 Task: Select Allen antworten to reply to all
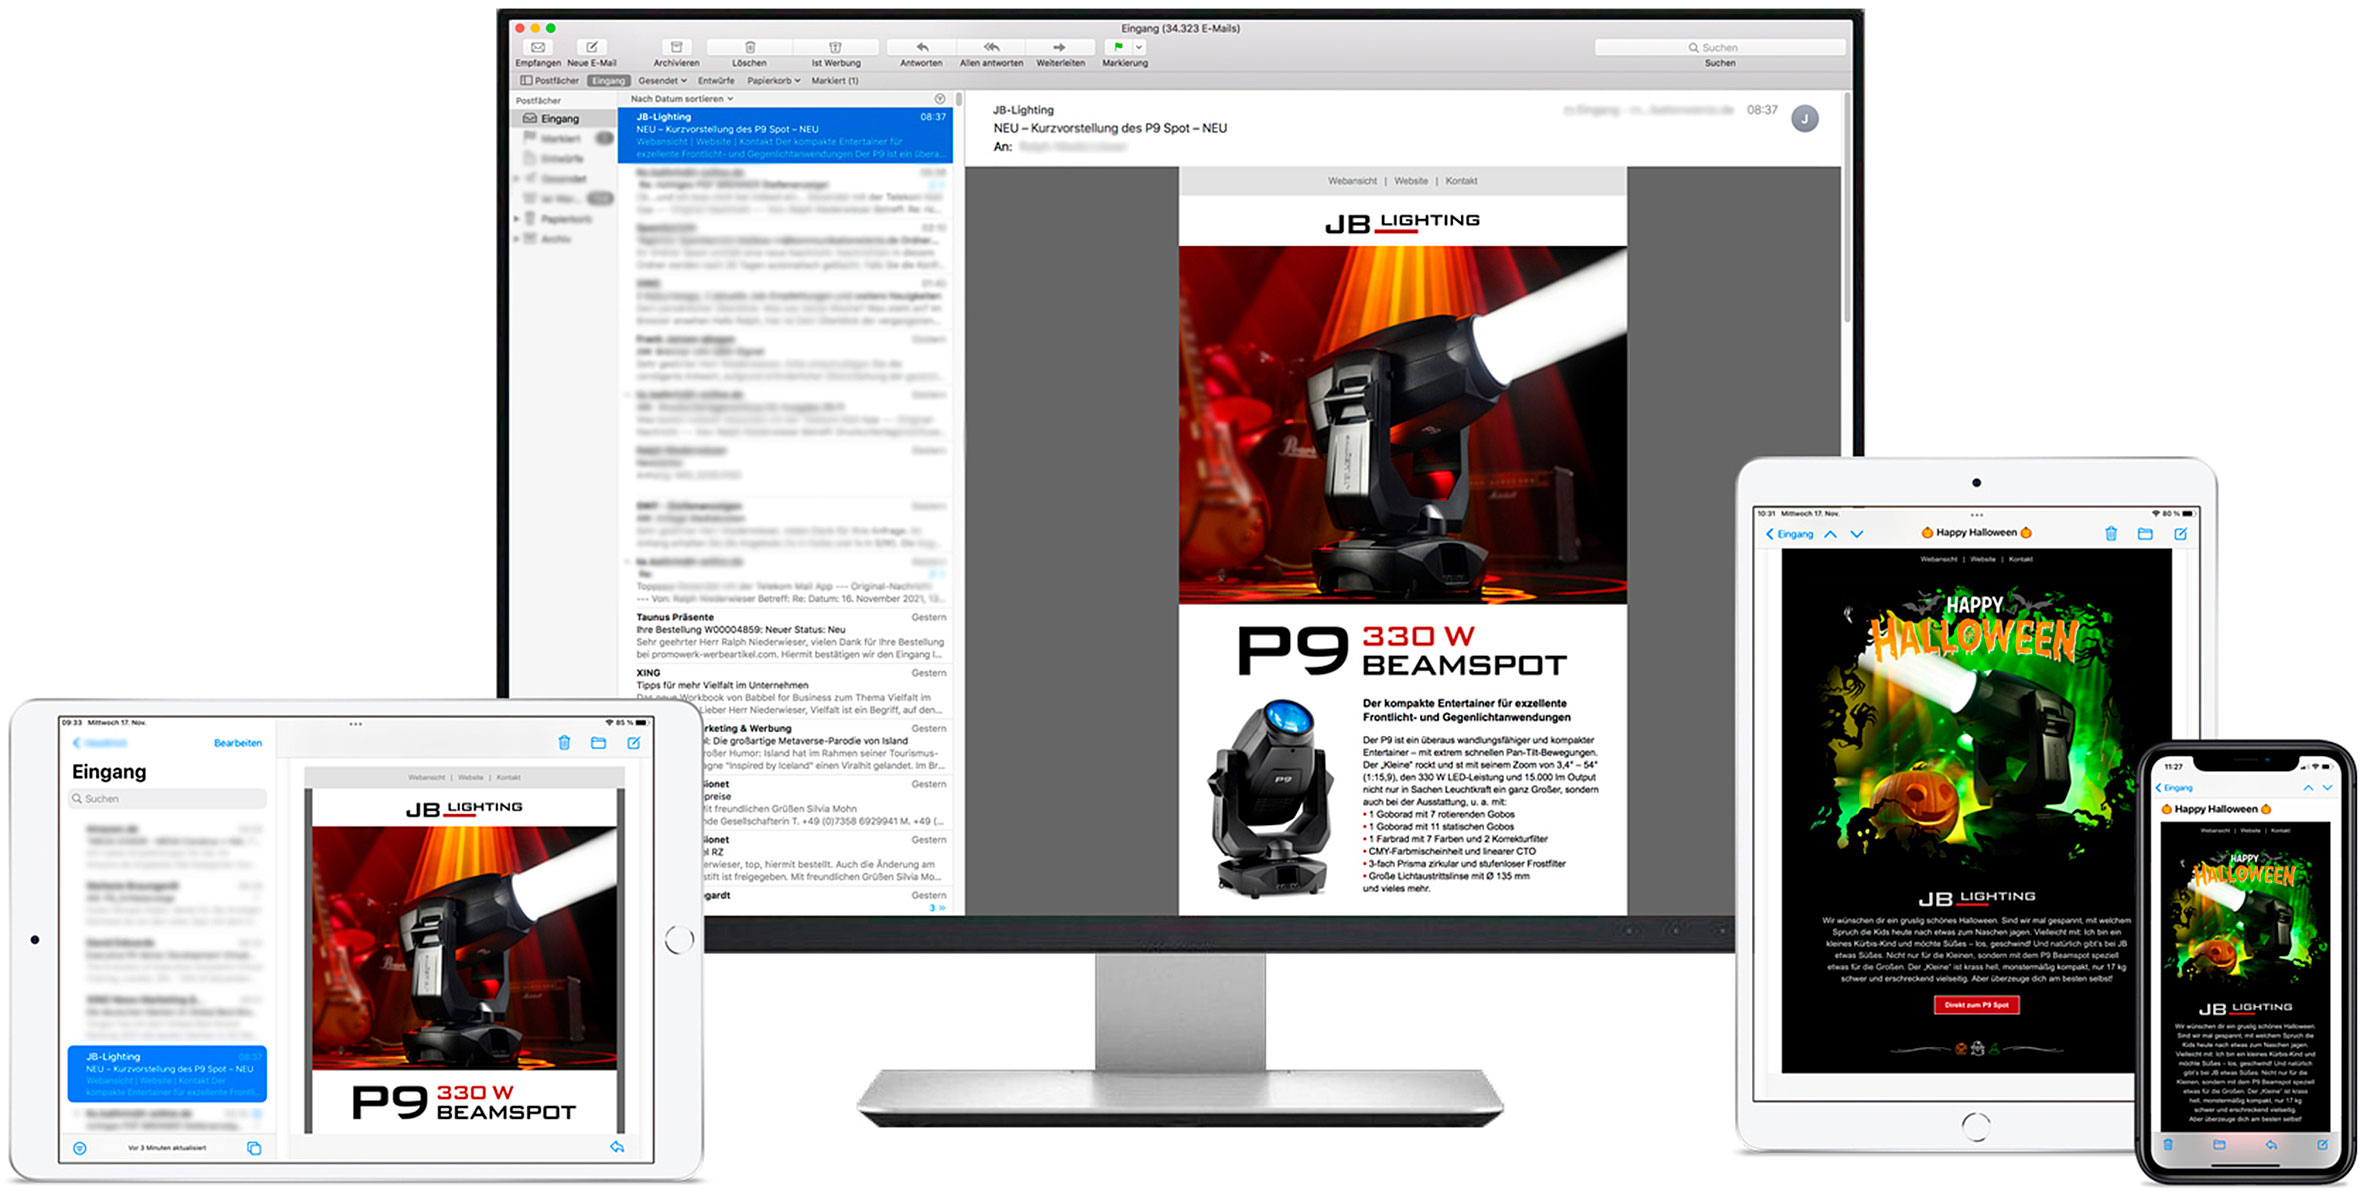[991, 47]
